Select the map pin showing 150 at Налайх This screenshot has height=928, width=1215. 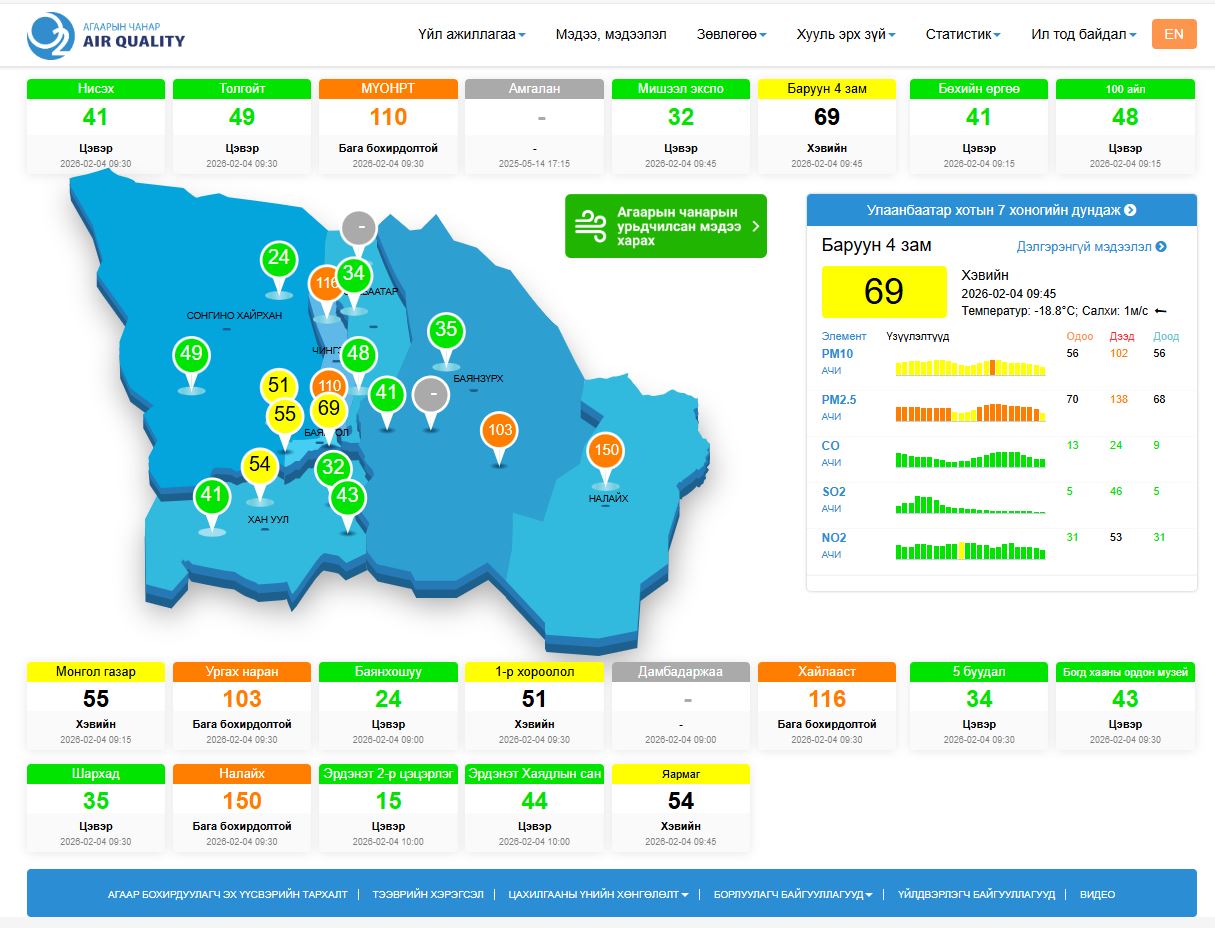606,451
